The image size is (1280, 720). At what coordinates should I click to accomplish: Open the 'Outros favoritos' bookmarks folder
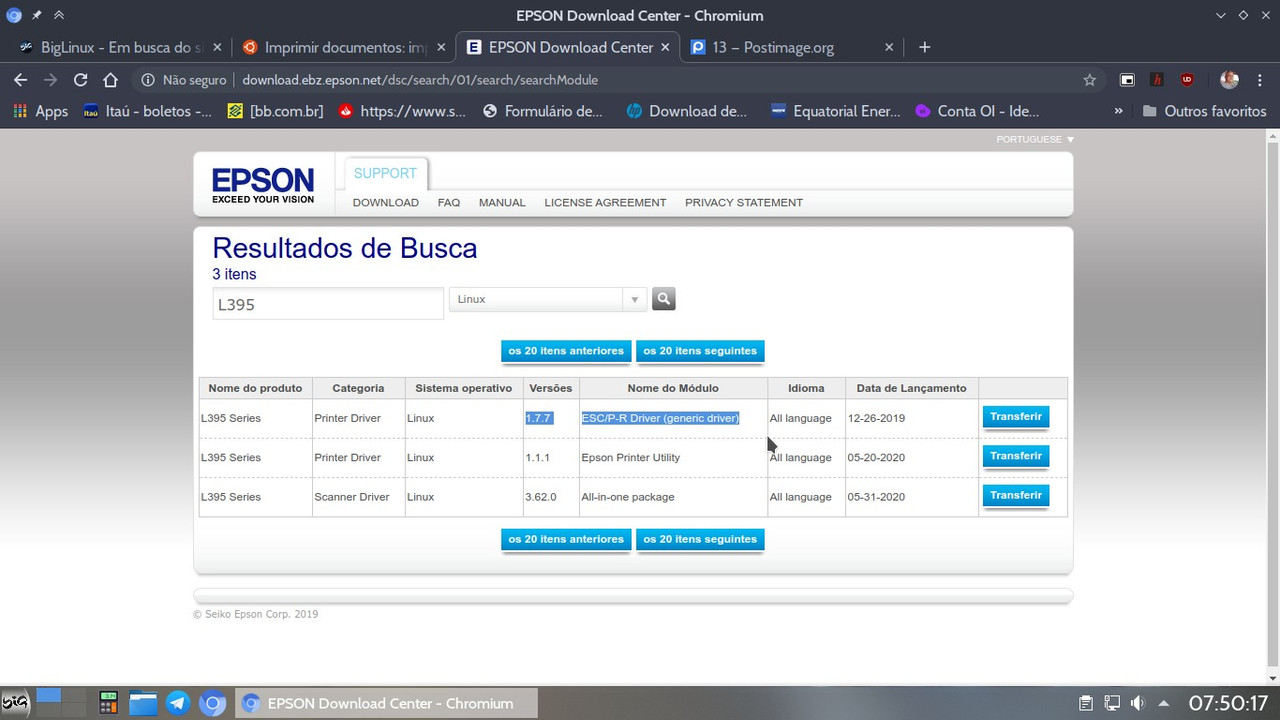[x=1204, y=111]
